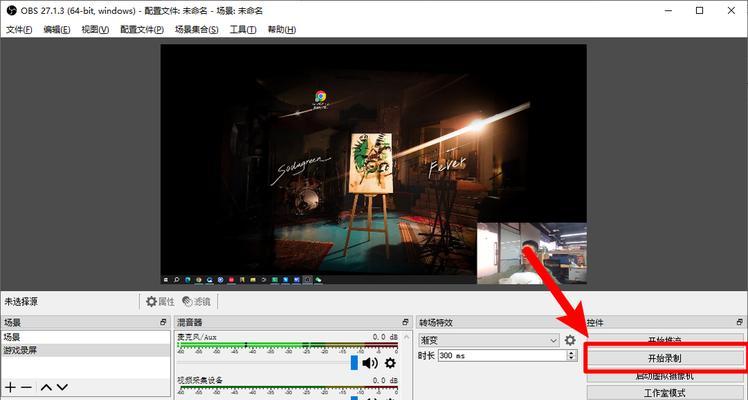The width and height of the screenshot is (748, 400).
Task: Click the 启动虚拟摄像机 button
Action: coord(665,377)
